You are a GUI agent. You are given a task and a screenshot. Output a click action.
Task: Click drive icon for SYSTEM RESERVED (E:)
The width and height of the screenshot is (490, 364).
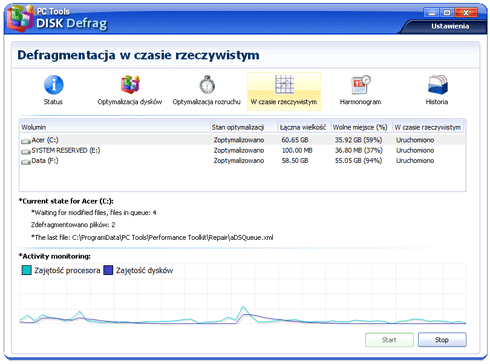(26, 152)
